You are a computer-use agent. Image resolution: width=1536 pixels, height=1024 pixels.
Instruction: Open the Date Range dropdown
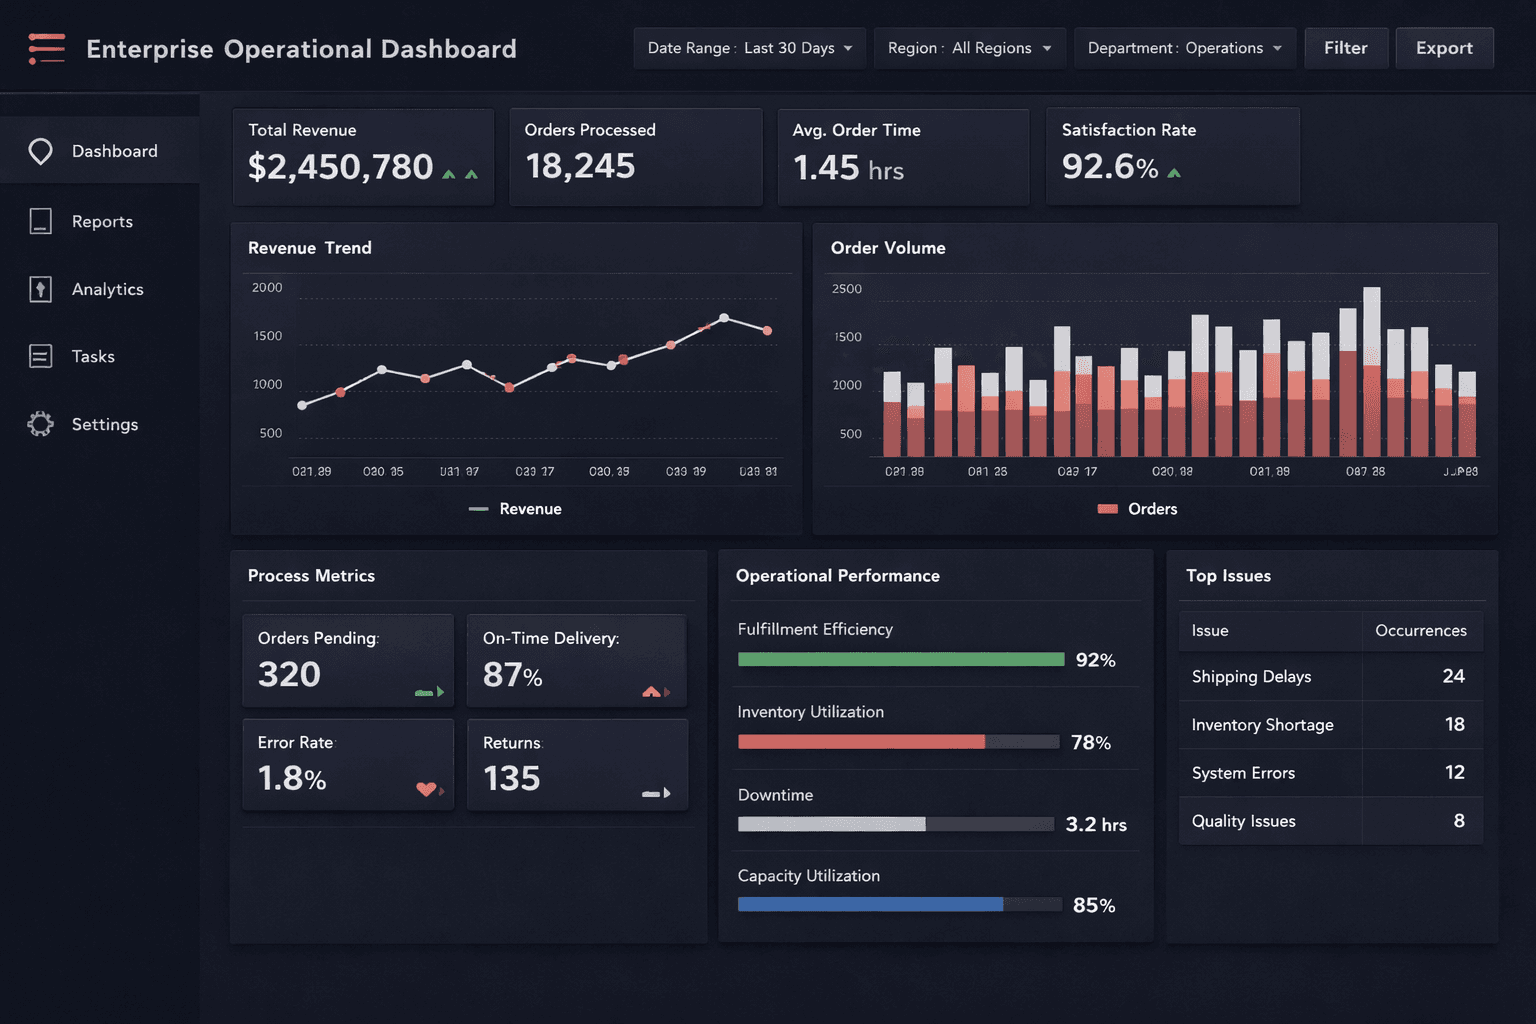coord(750,48)
